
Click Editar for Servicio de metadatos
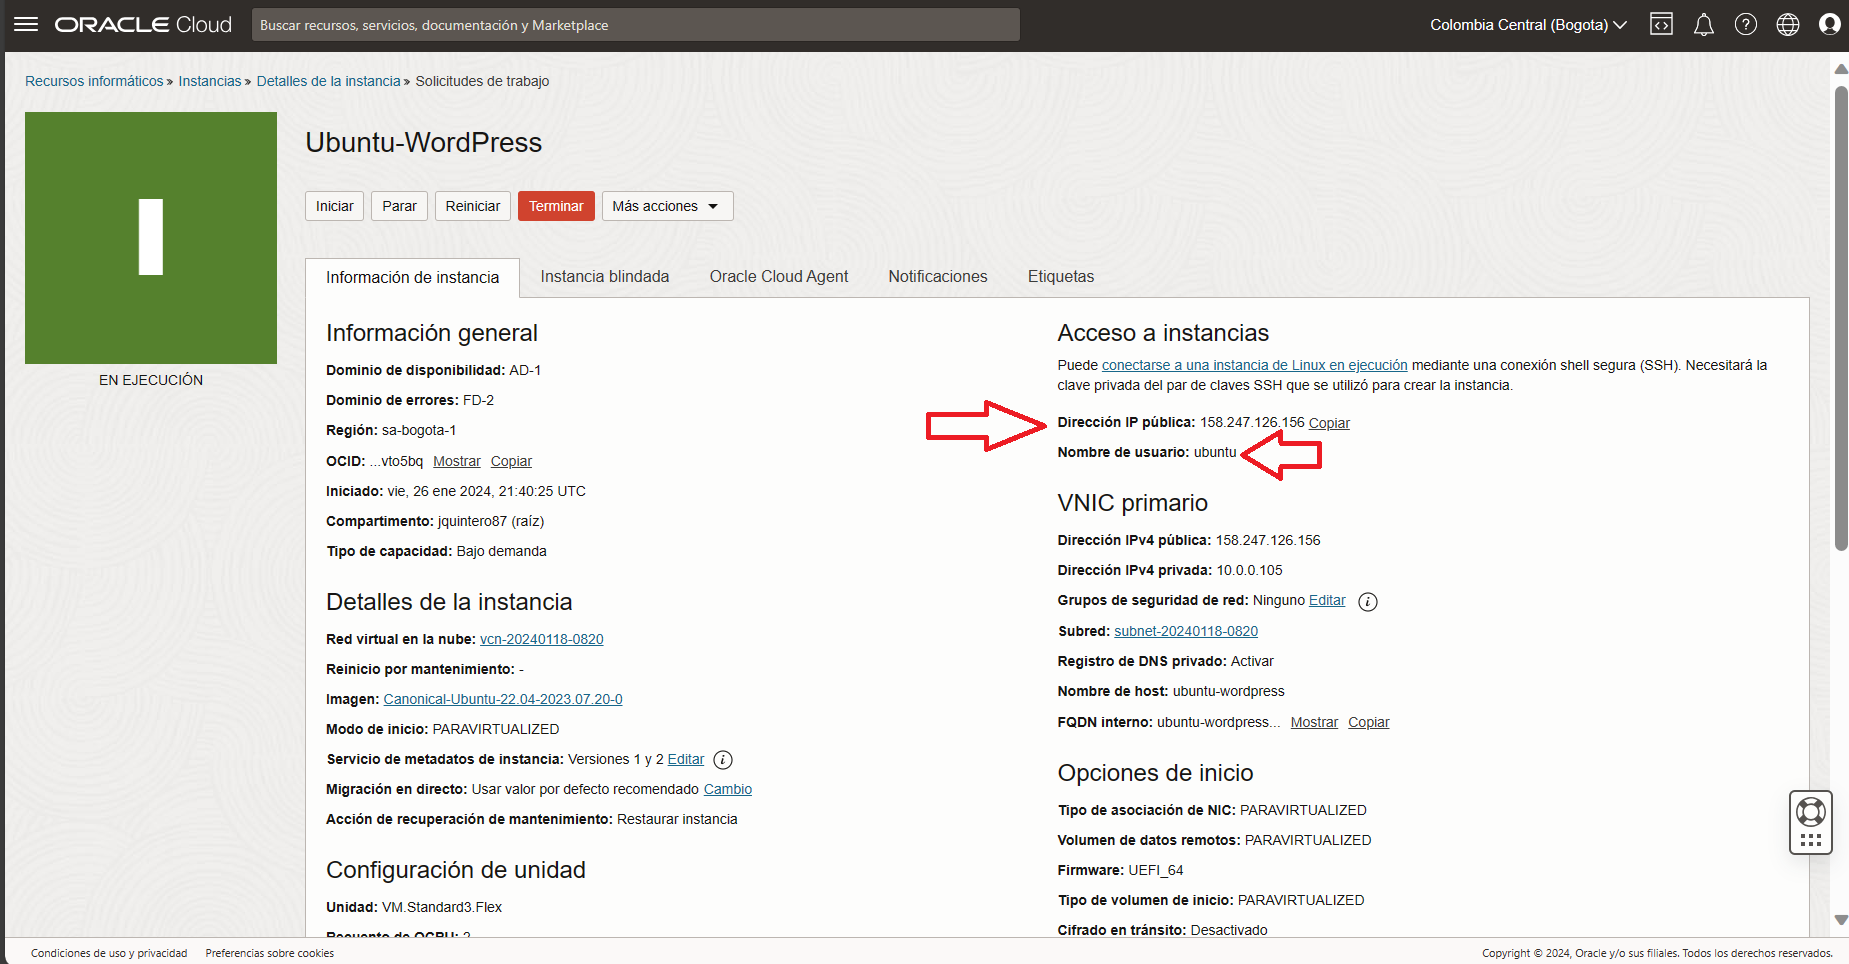[x=686, y=759]
